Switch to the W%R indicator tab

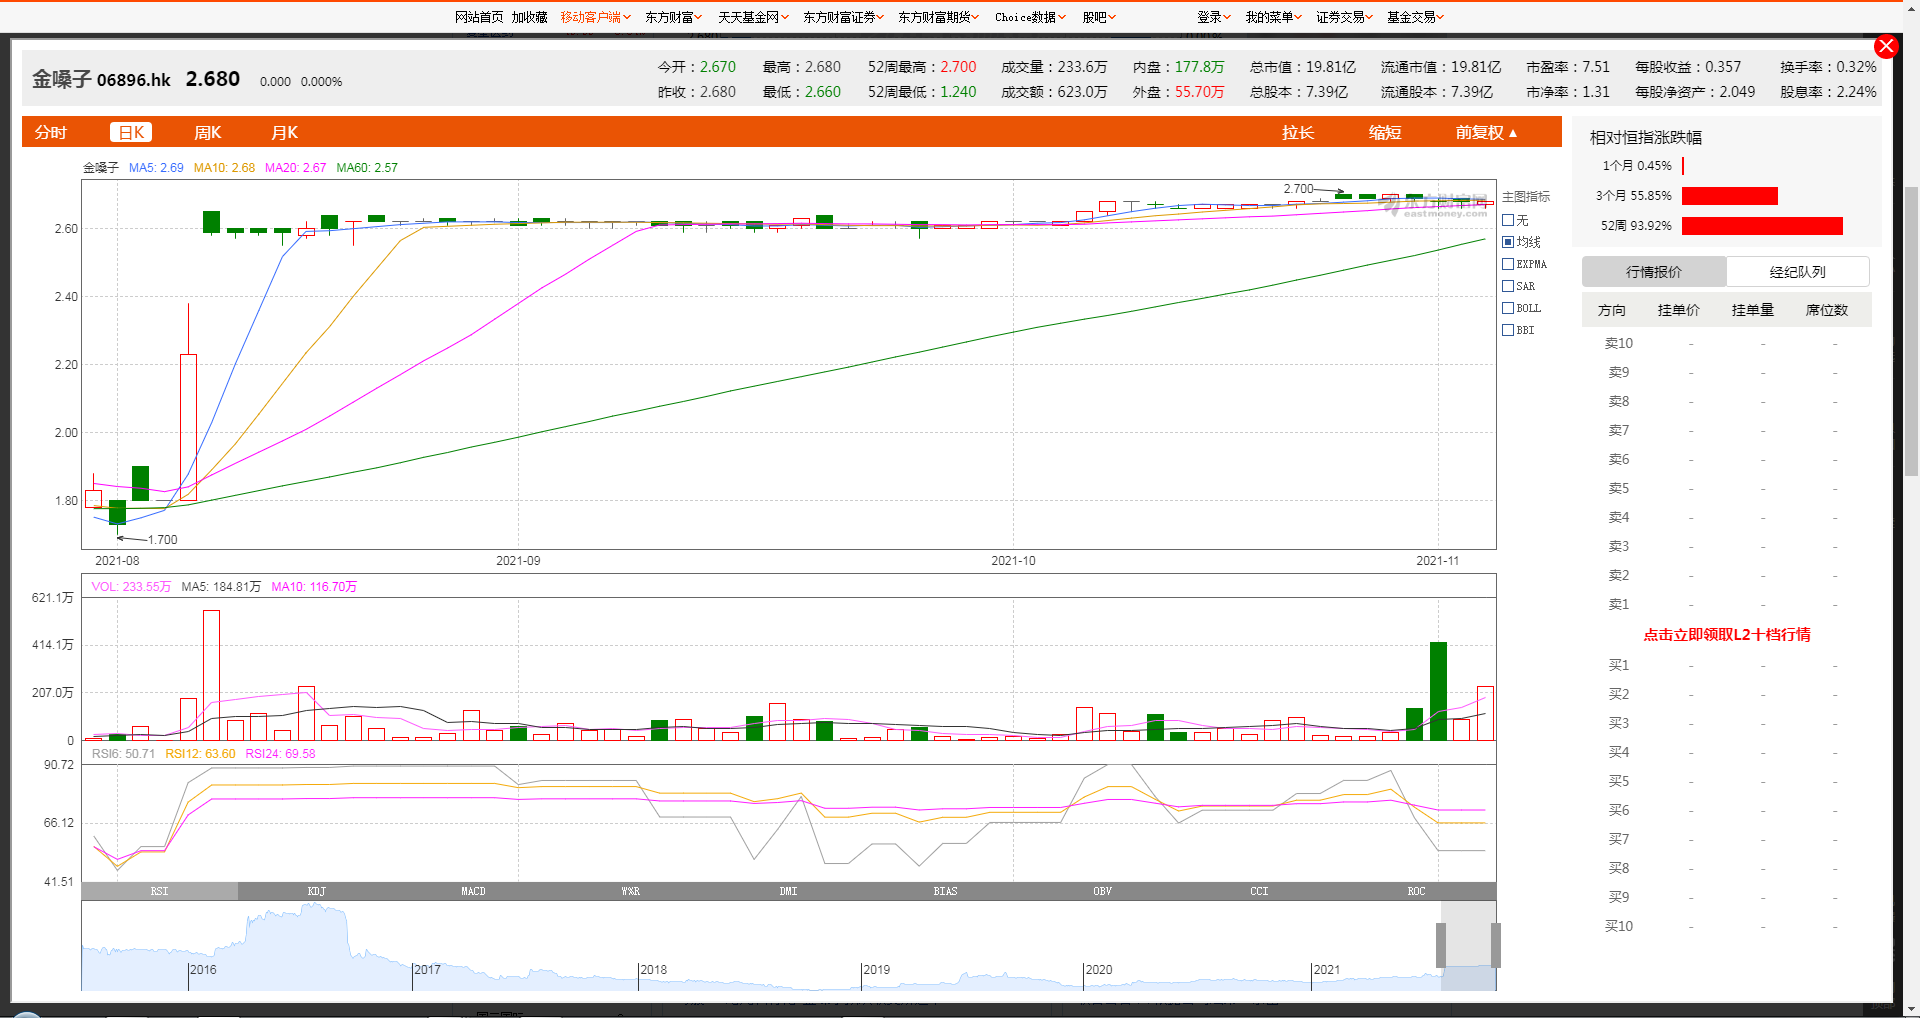(631, 891)
